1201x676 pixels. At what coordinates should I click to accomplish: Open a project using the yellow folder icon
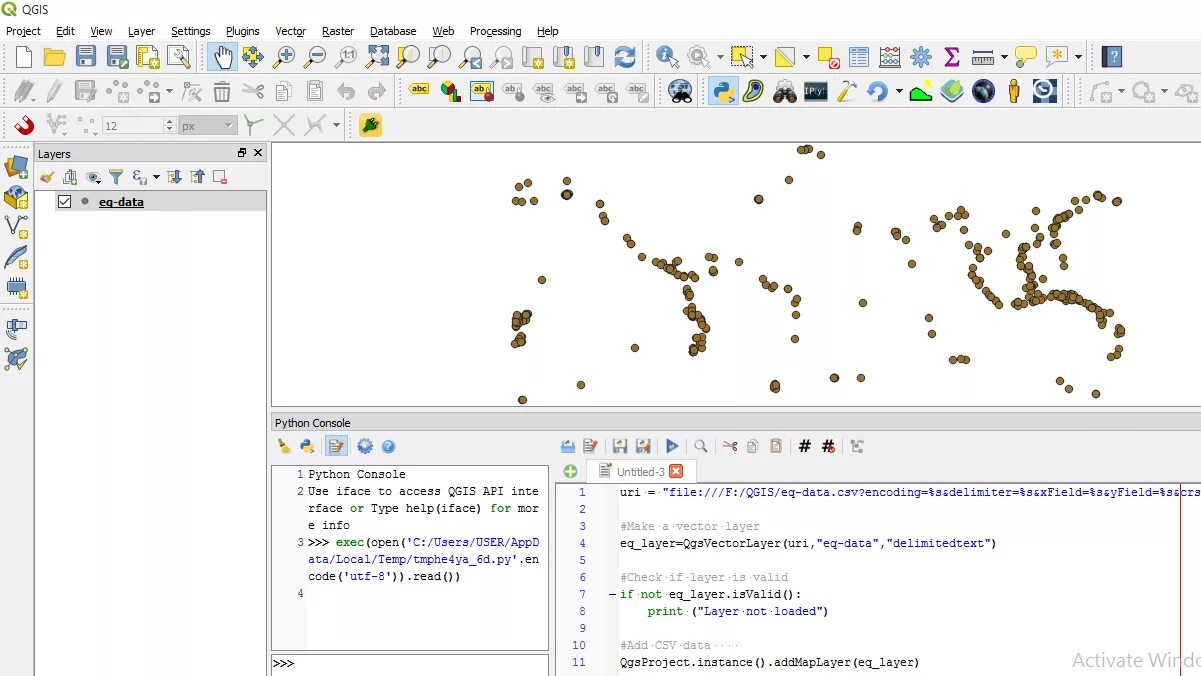[55, 57]
